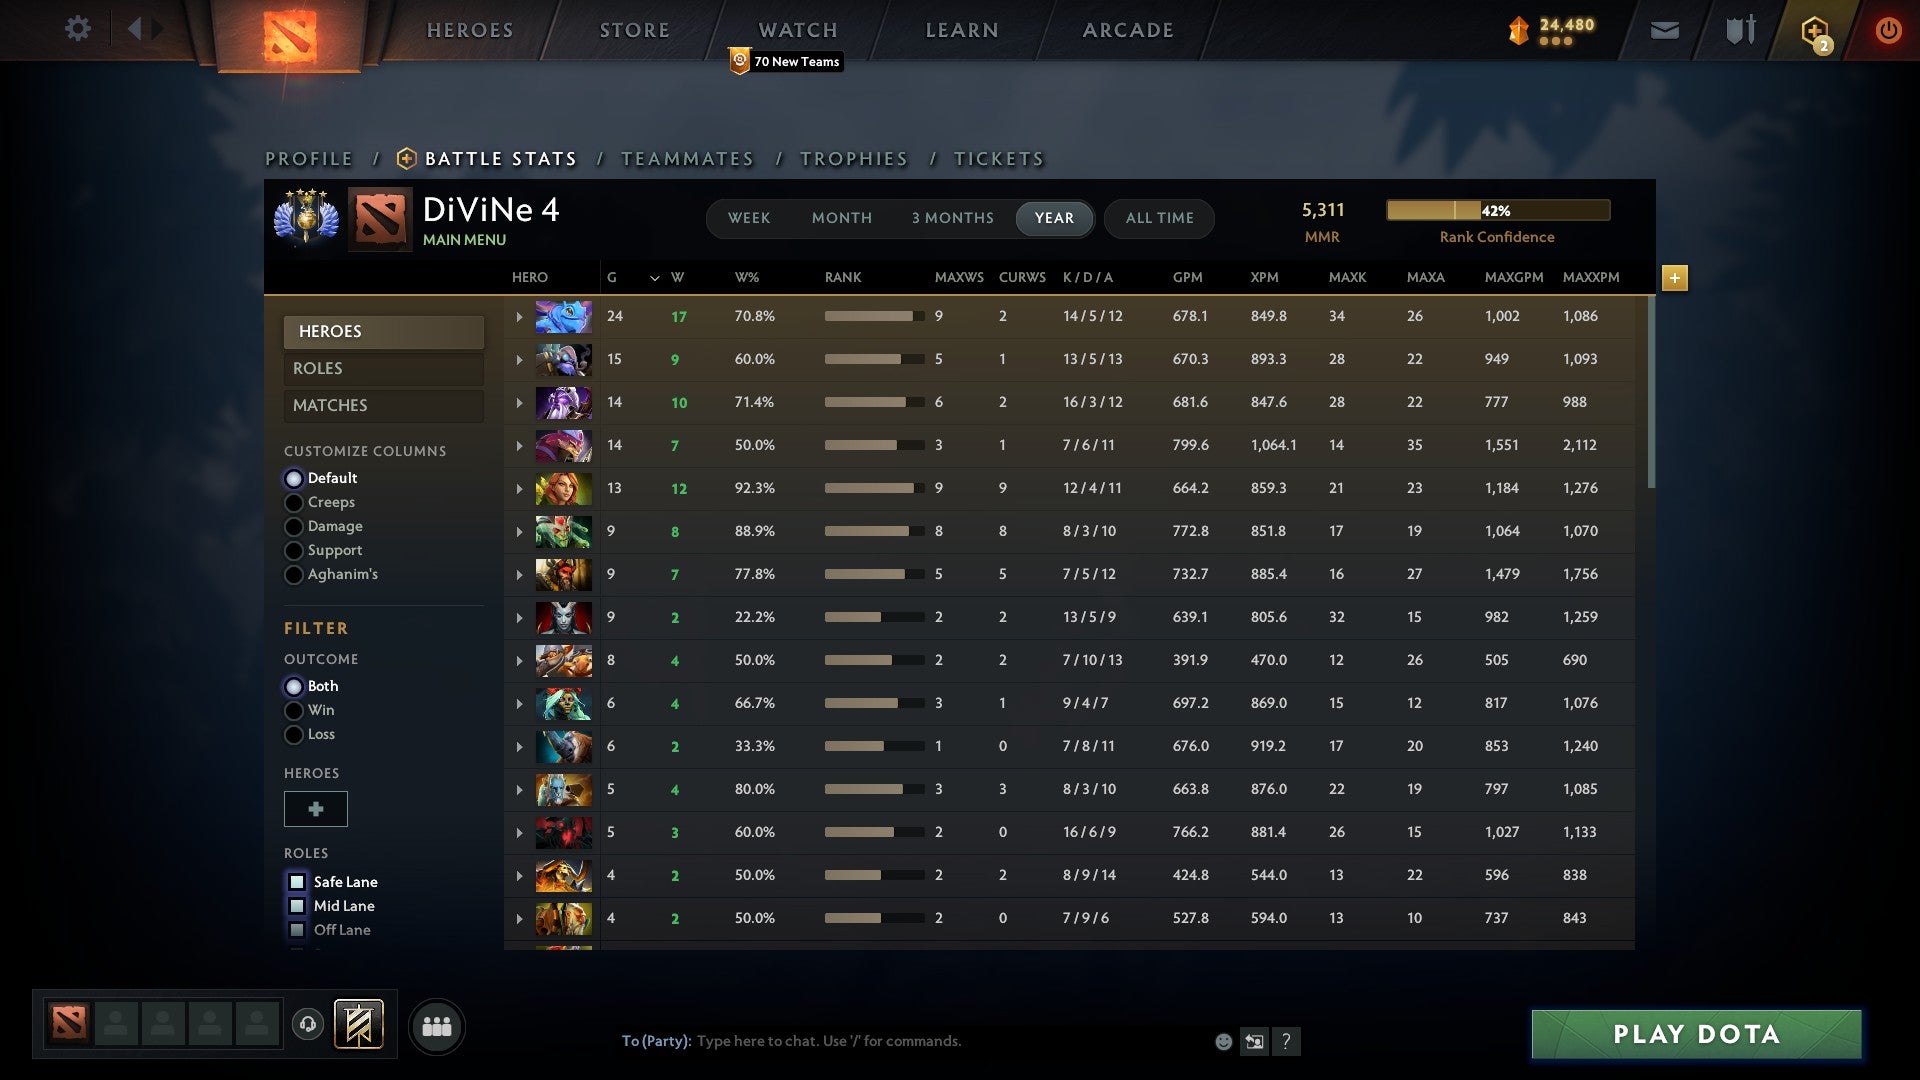Click the power button to exit the game
This screenshot has width=1920, height=1080.
click(1888, 29)
